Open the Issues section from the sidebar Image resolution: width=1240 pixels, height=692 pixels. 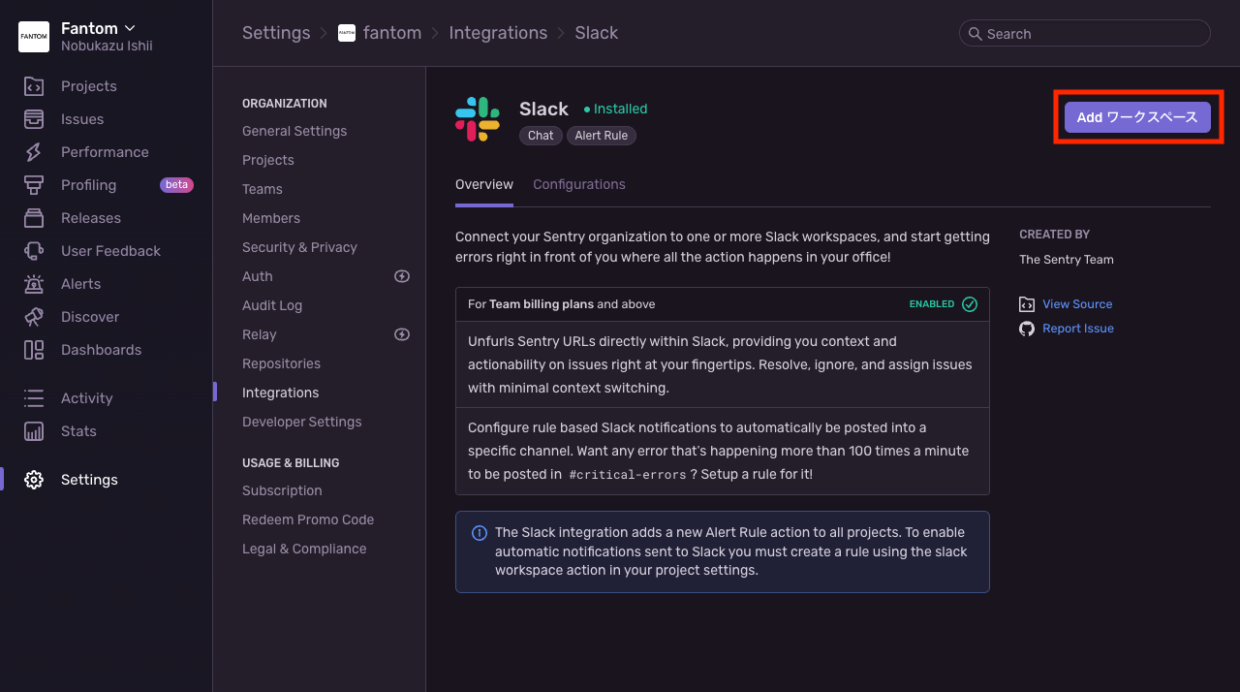(x=34, y=118)
